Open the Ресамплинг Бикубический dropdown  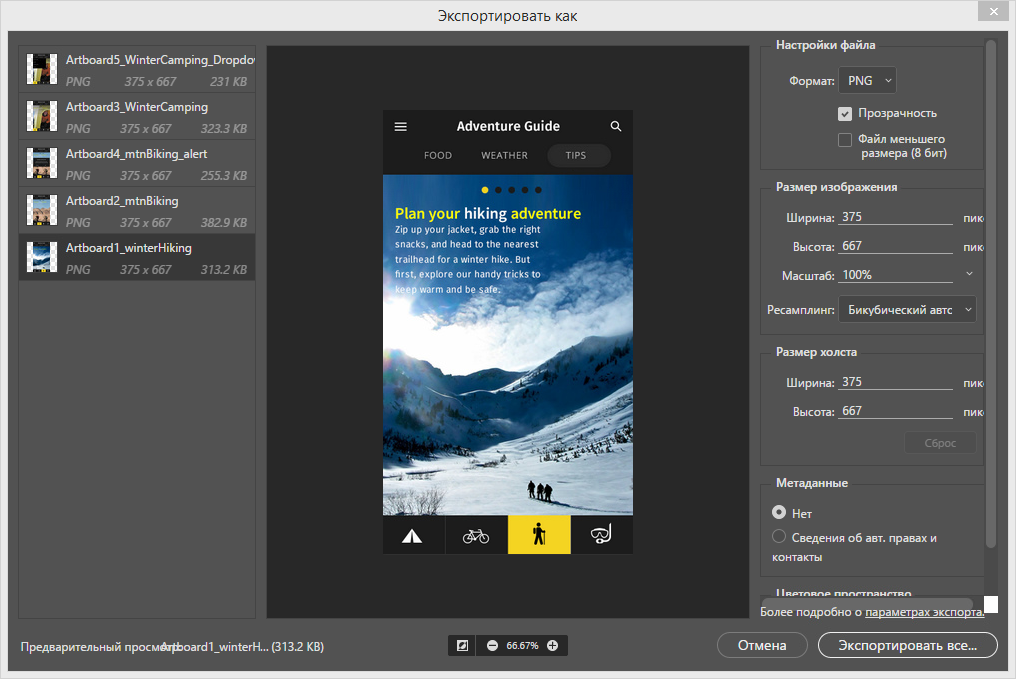tap(906, 310)
